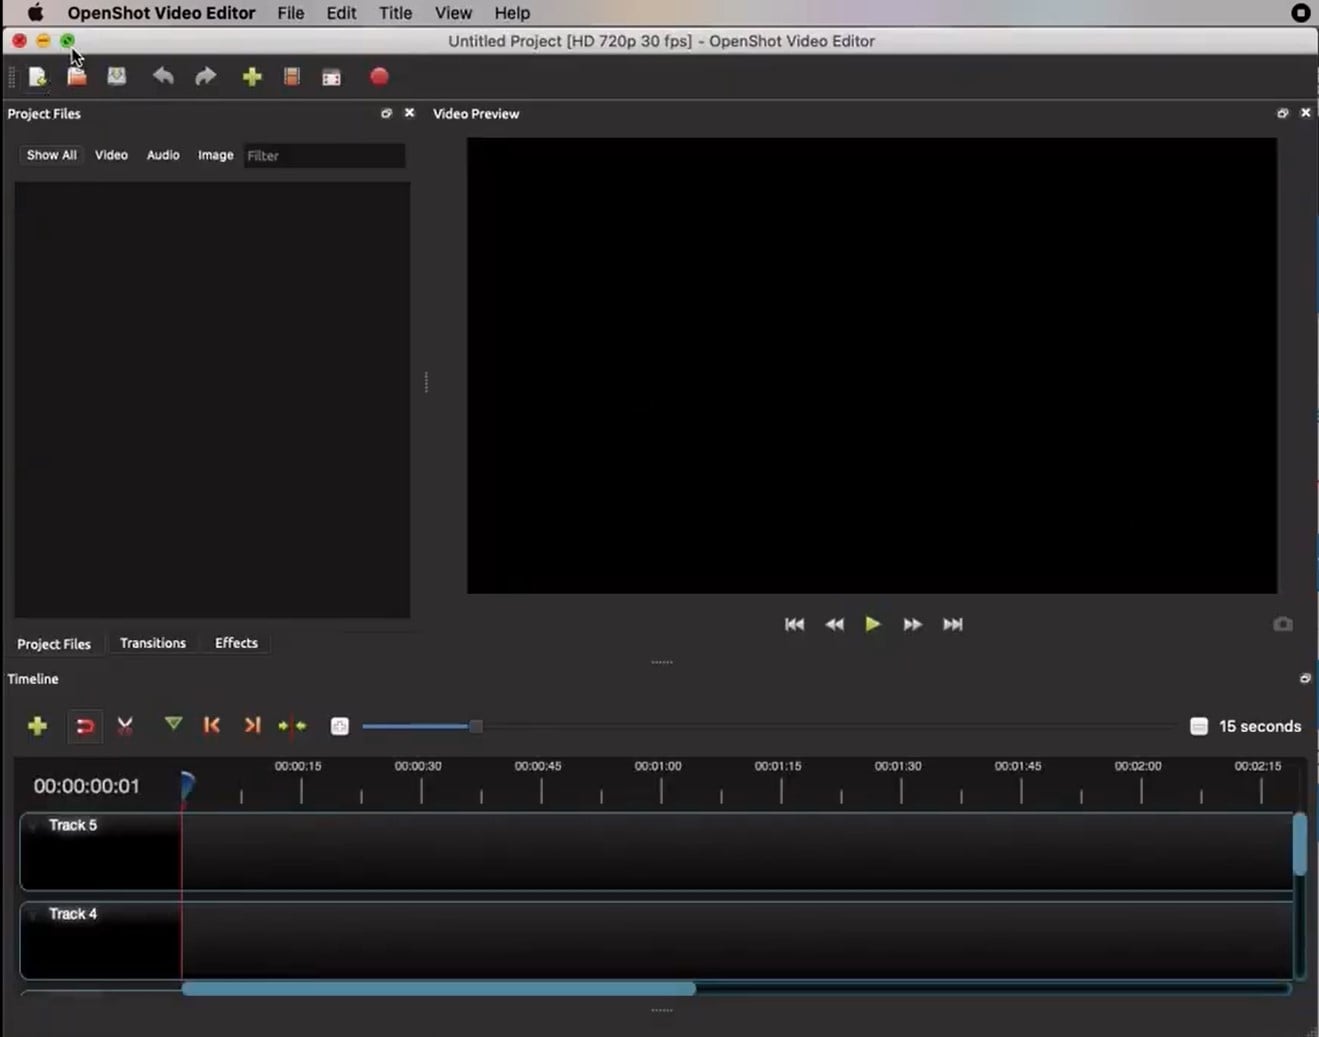Center the timeline on the playhead
This screenshot has width=1319, height=1037.
(292, 726)
